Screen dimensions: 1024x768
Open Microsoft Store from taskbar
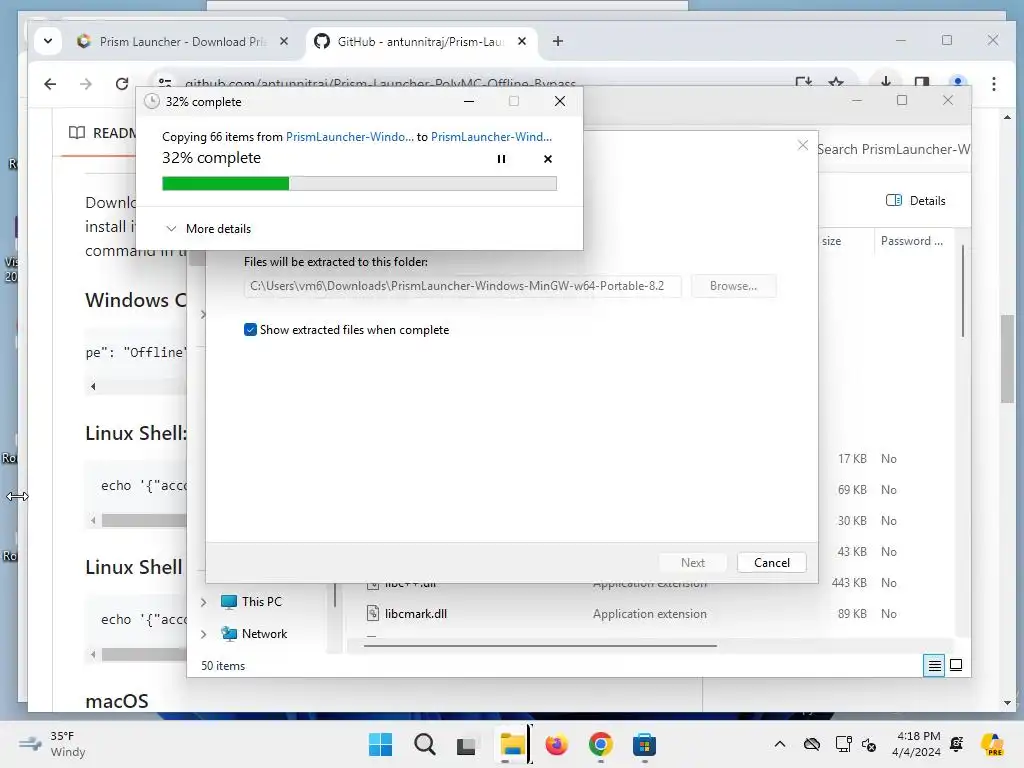point(644,744)
